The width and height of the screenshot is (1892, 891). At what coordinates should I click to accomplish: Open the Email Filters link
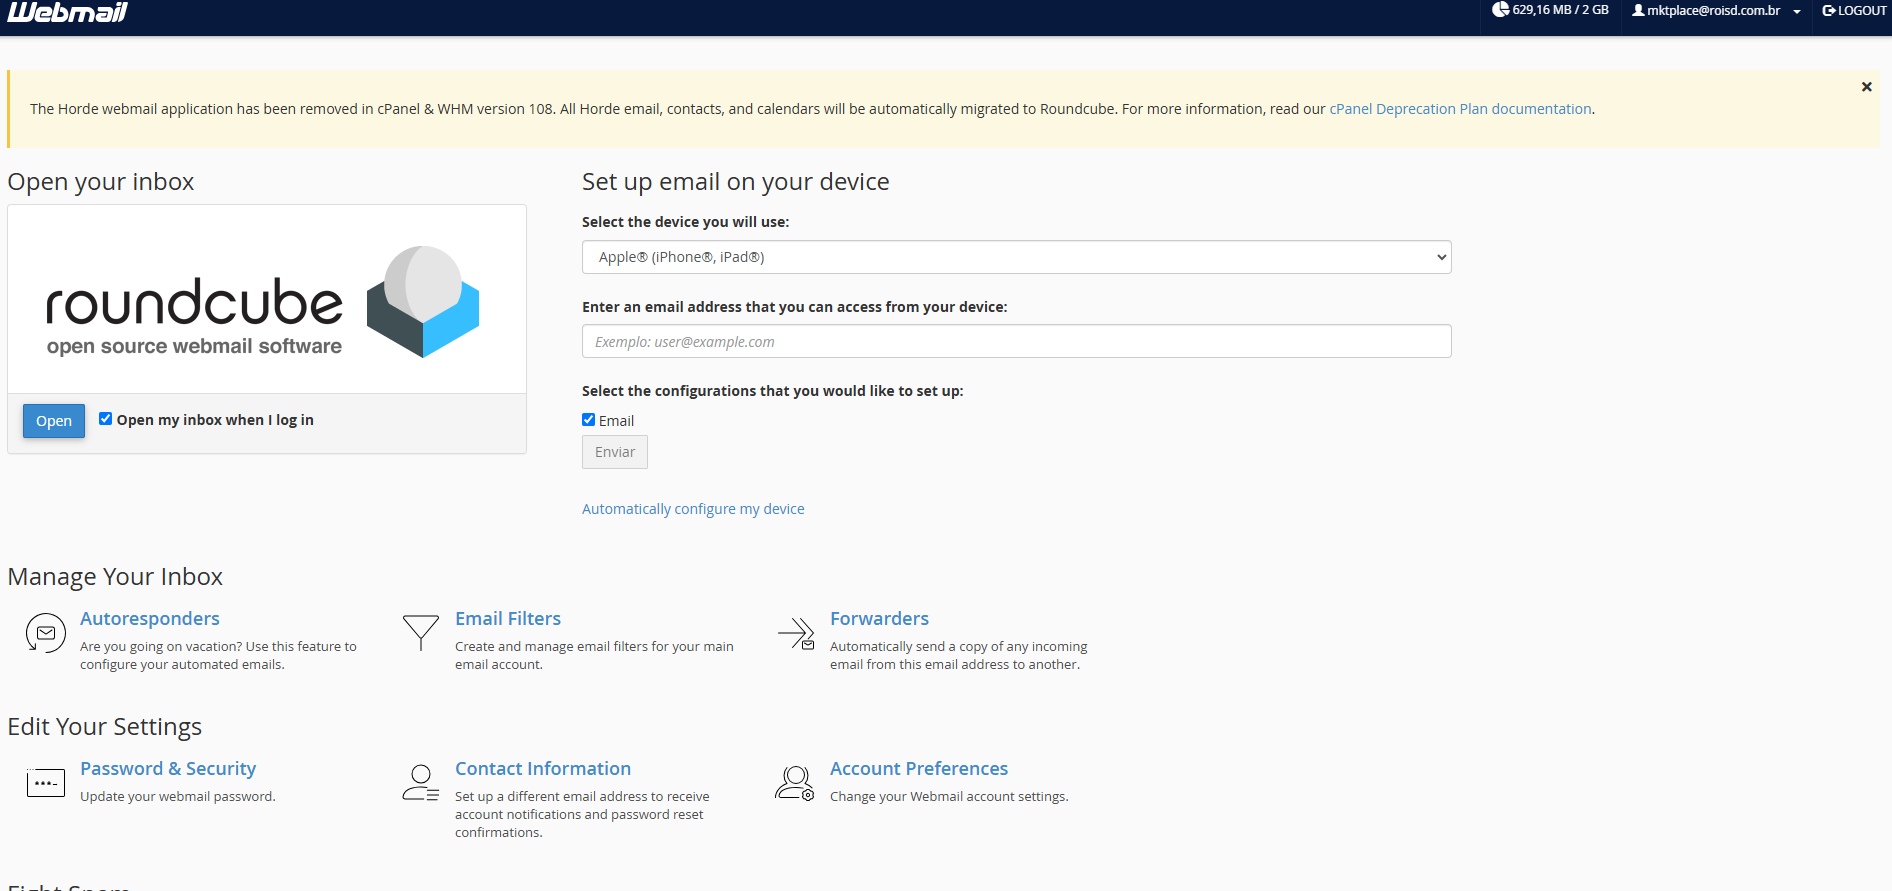508,618
